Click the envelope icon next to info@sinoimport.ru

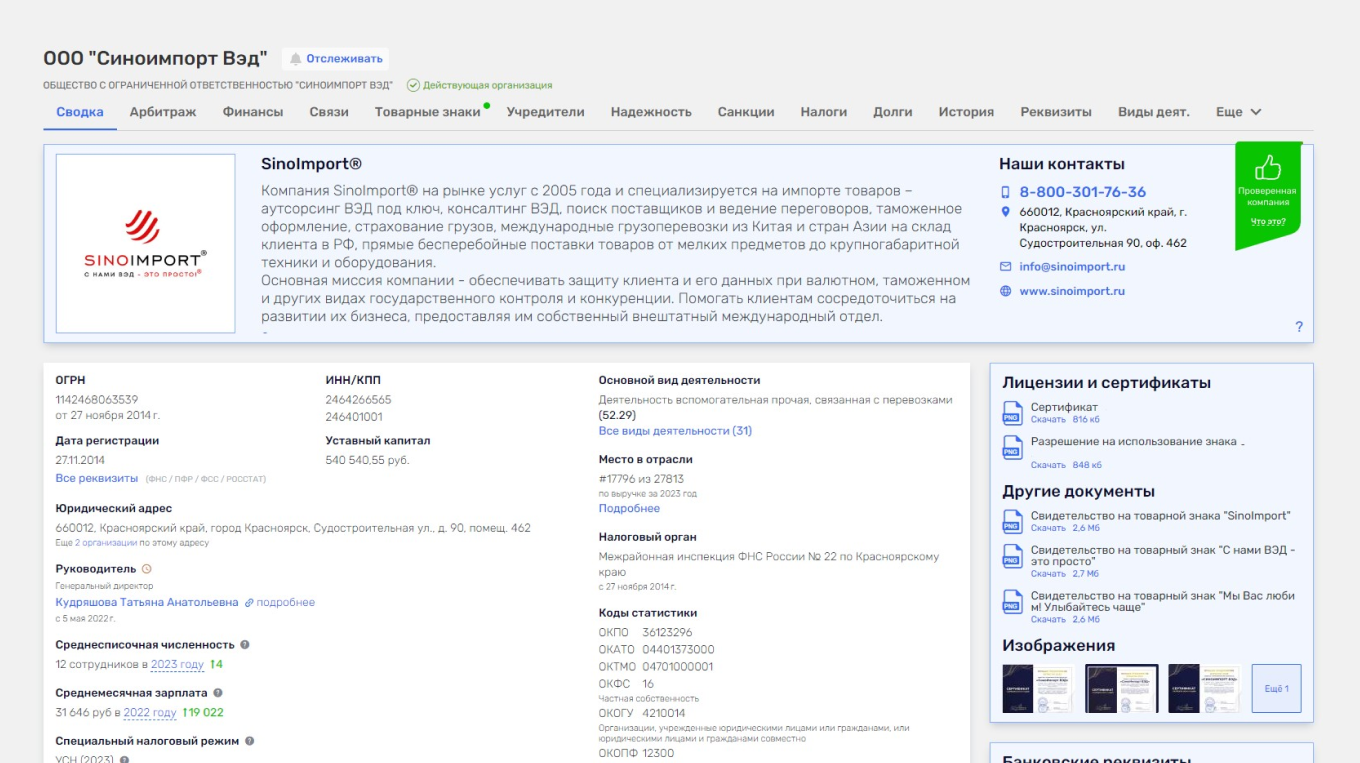coord(1004,266)
